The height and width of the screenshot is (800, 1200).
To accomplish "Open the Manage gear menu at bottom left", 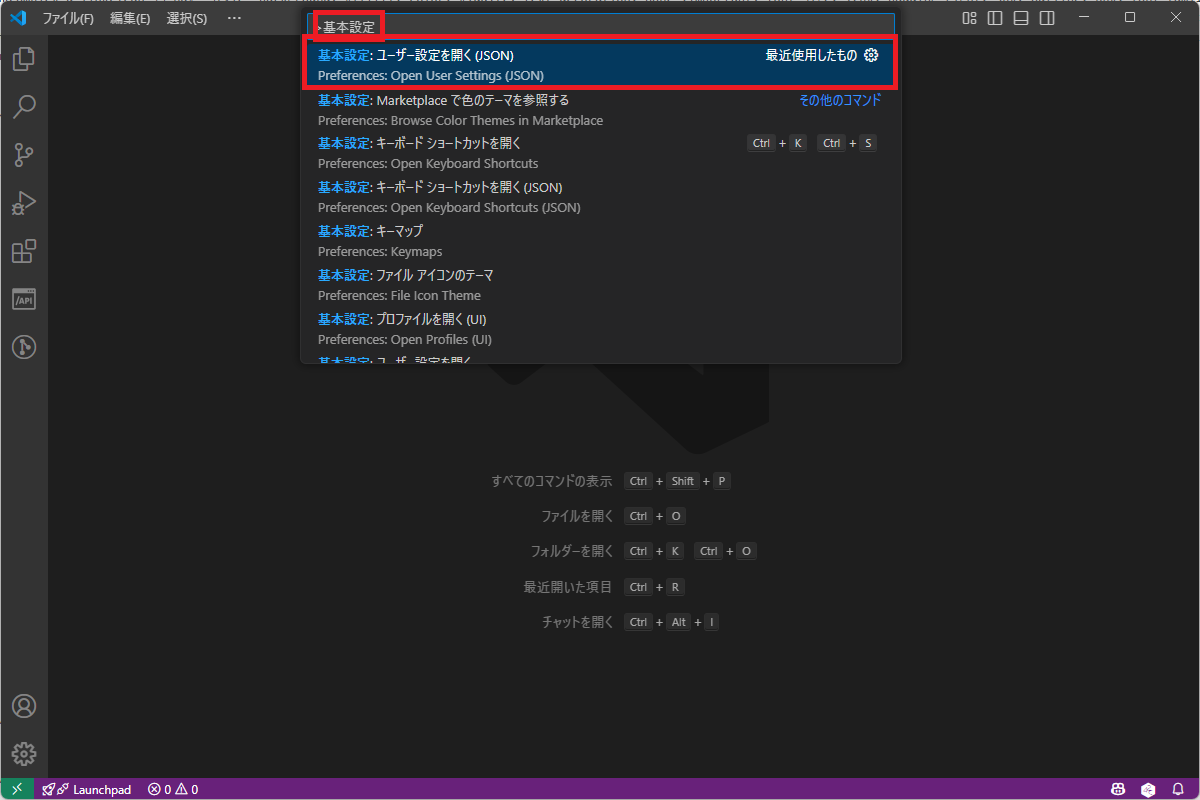I will pyautogui.click(x=23, y=754).
